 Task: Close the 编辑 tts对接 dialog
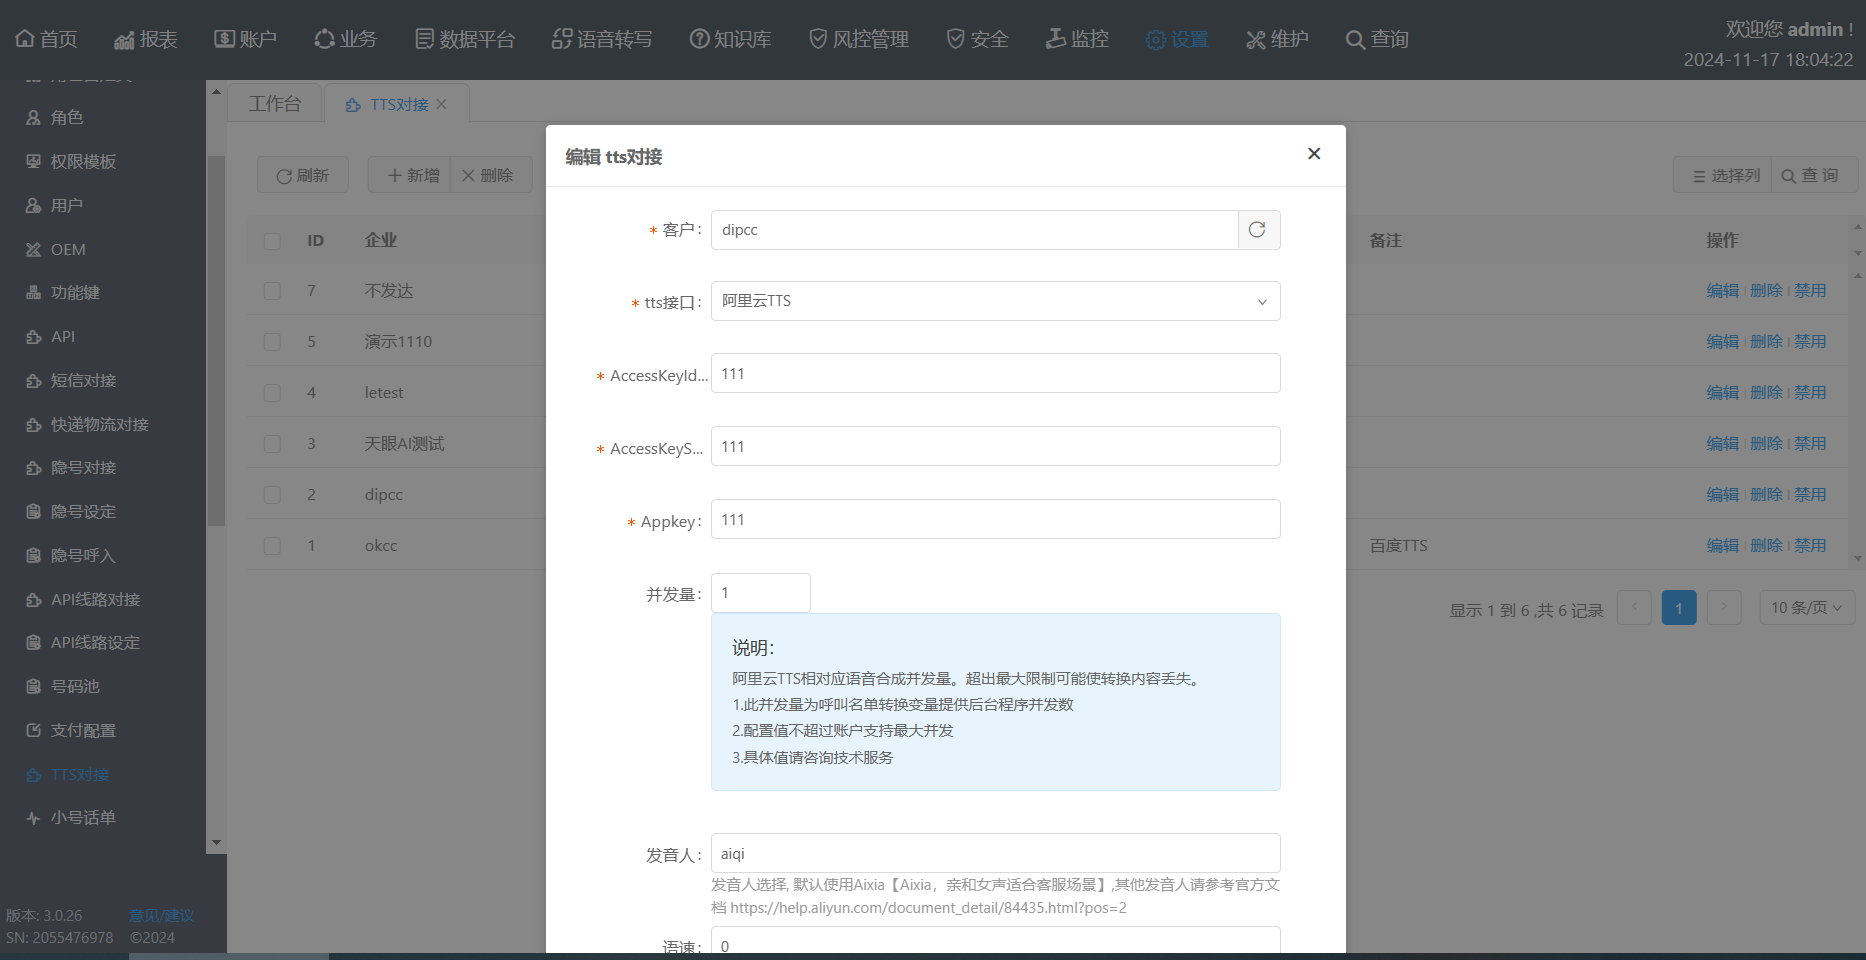pos(1314,153)
